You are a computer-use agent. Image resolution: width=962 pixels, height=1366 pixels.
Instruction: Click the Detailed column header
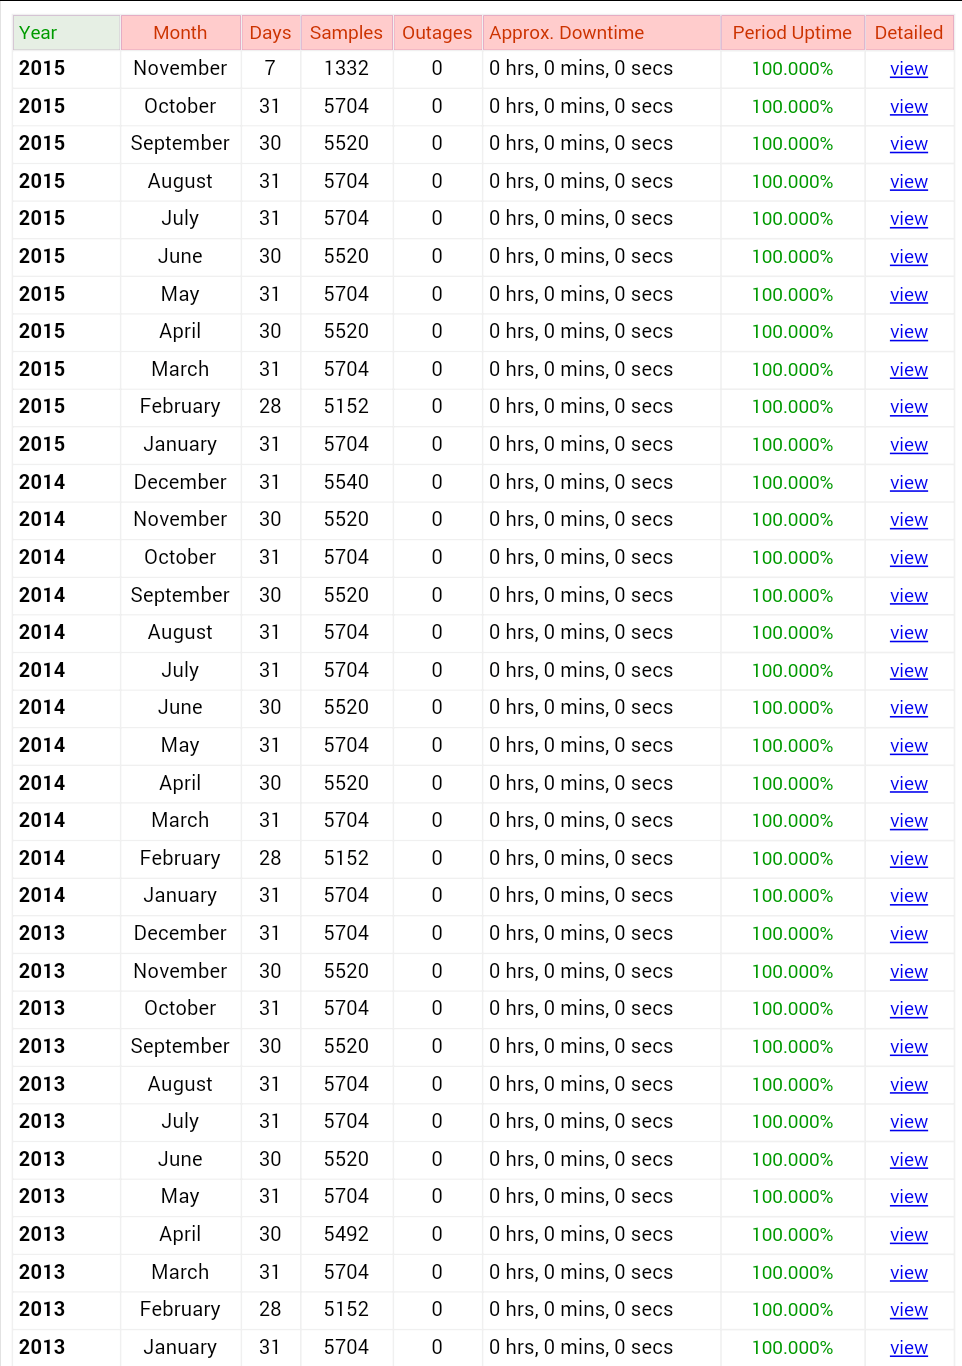[x=908, y=33]
